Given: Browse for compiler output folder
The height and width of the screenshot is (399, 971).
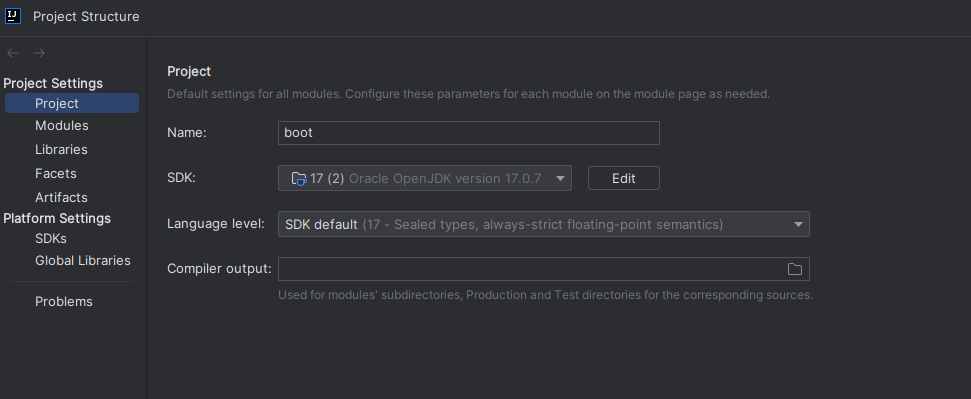Looking at the screenshot, I should click(x=795, y=269).
